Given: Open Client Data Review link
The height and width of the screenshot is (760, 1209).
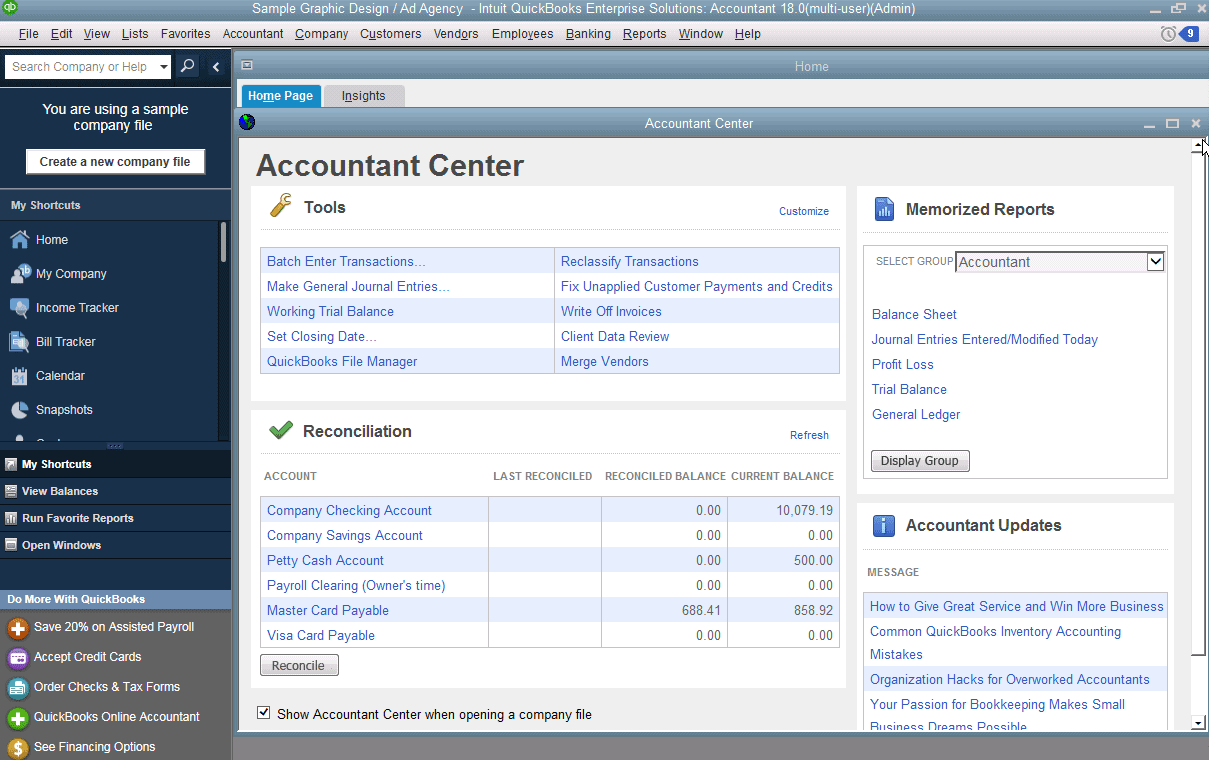Looking at the screenshot, I should tap(615, 337).
